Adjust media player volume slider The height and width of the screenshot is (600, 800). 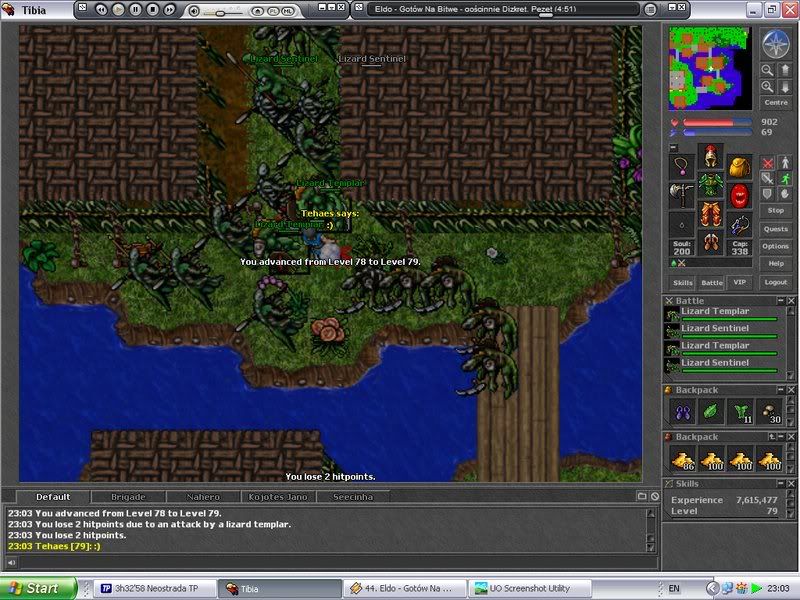point(220,13)
